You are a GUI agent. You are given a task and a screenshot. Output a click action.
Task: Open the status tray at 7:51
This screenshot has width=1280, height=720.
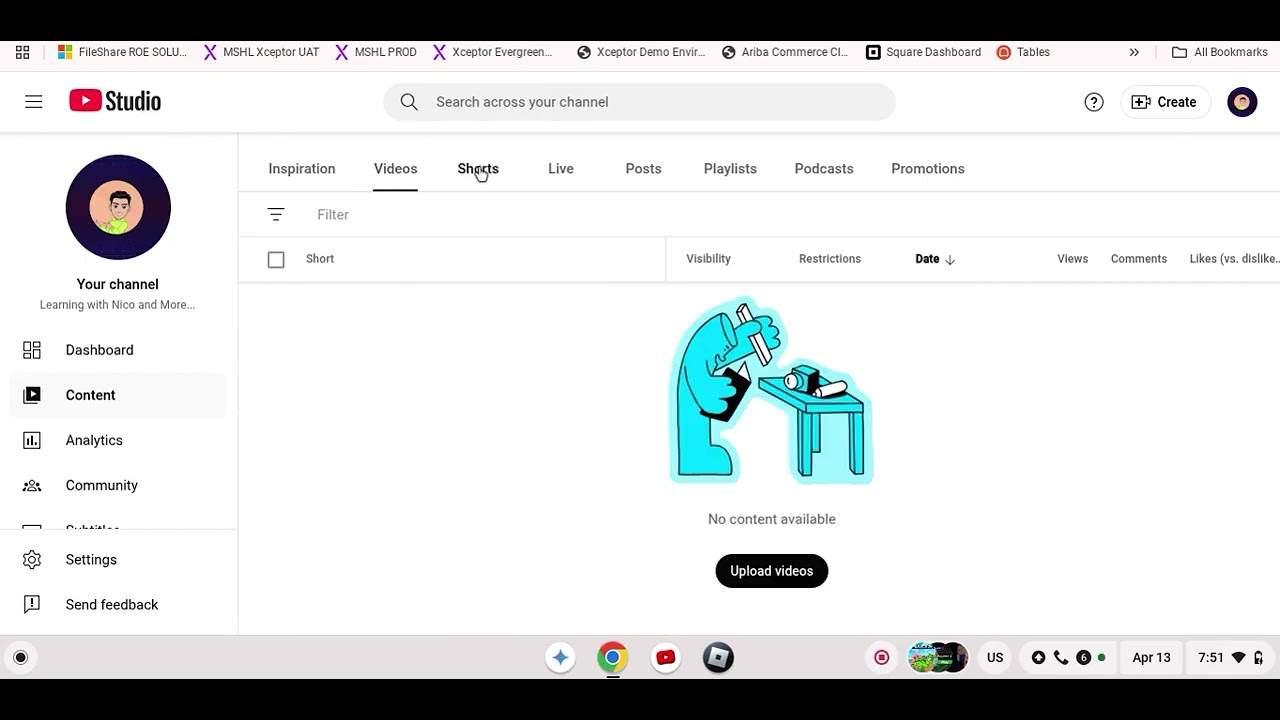(1231, 658)
